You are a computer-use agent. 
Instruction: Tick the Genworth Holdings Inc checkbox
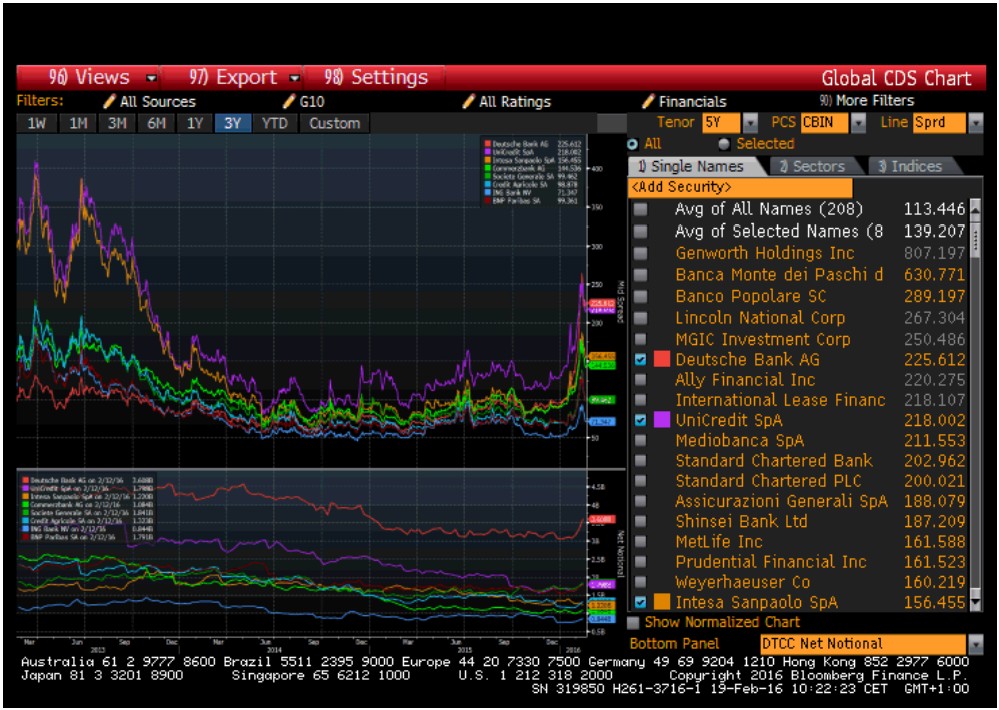click(640, 253)
